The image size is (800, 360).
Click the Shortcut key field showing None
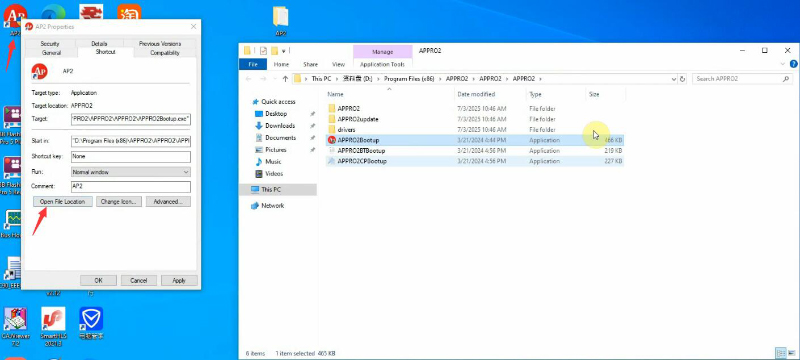[x=131, y=157]
